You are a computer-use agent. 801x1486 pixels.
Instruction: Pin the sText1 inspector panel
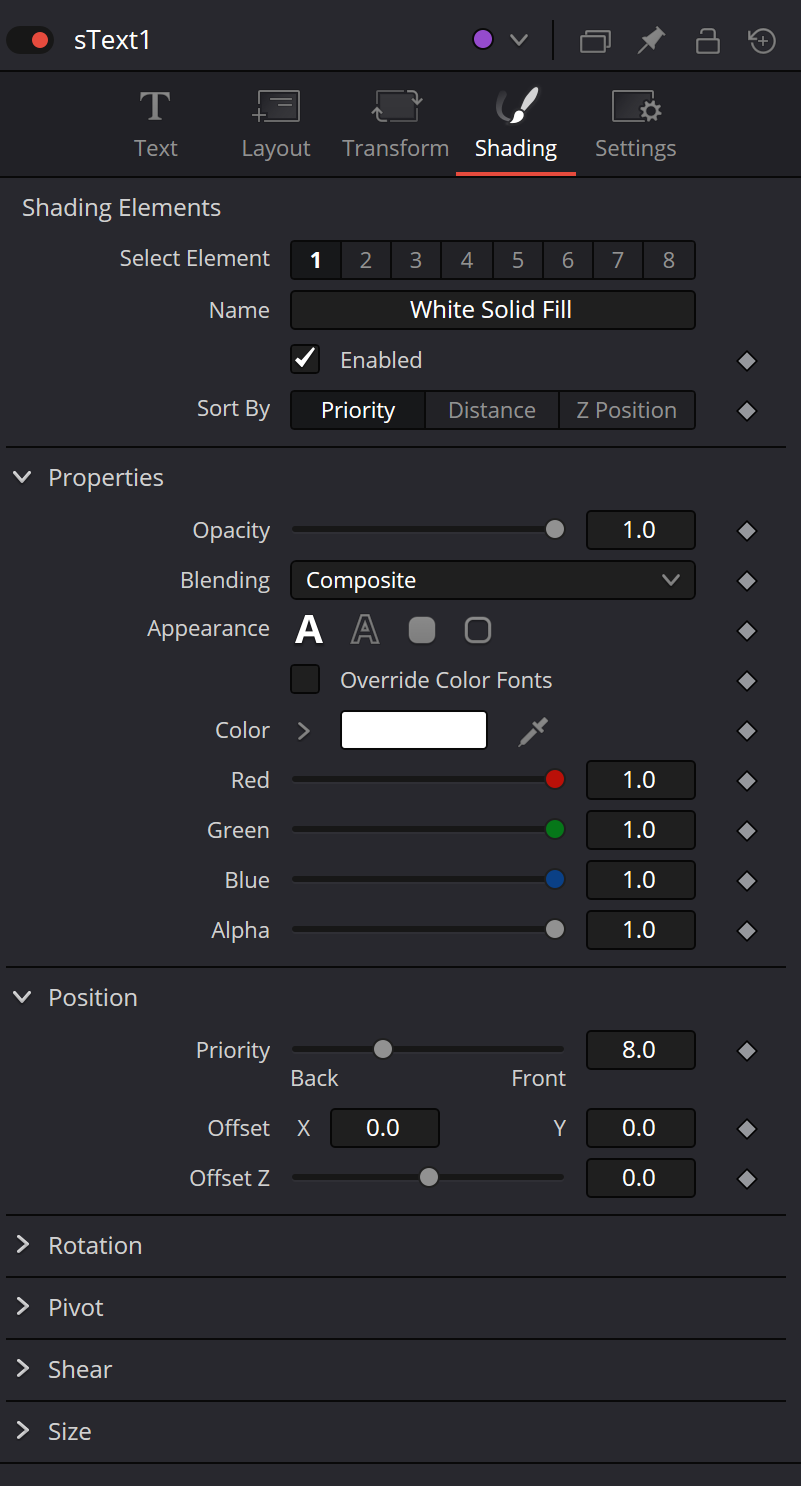(x=651, y=41)
